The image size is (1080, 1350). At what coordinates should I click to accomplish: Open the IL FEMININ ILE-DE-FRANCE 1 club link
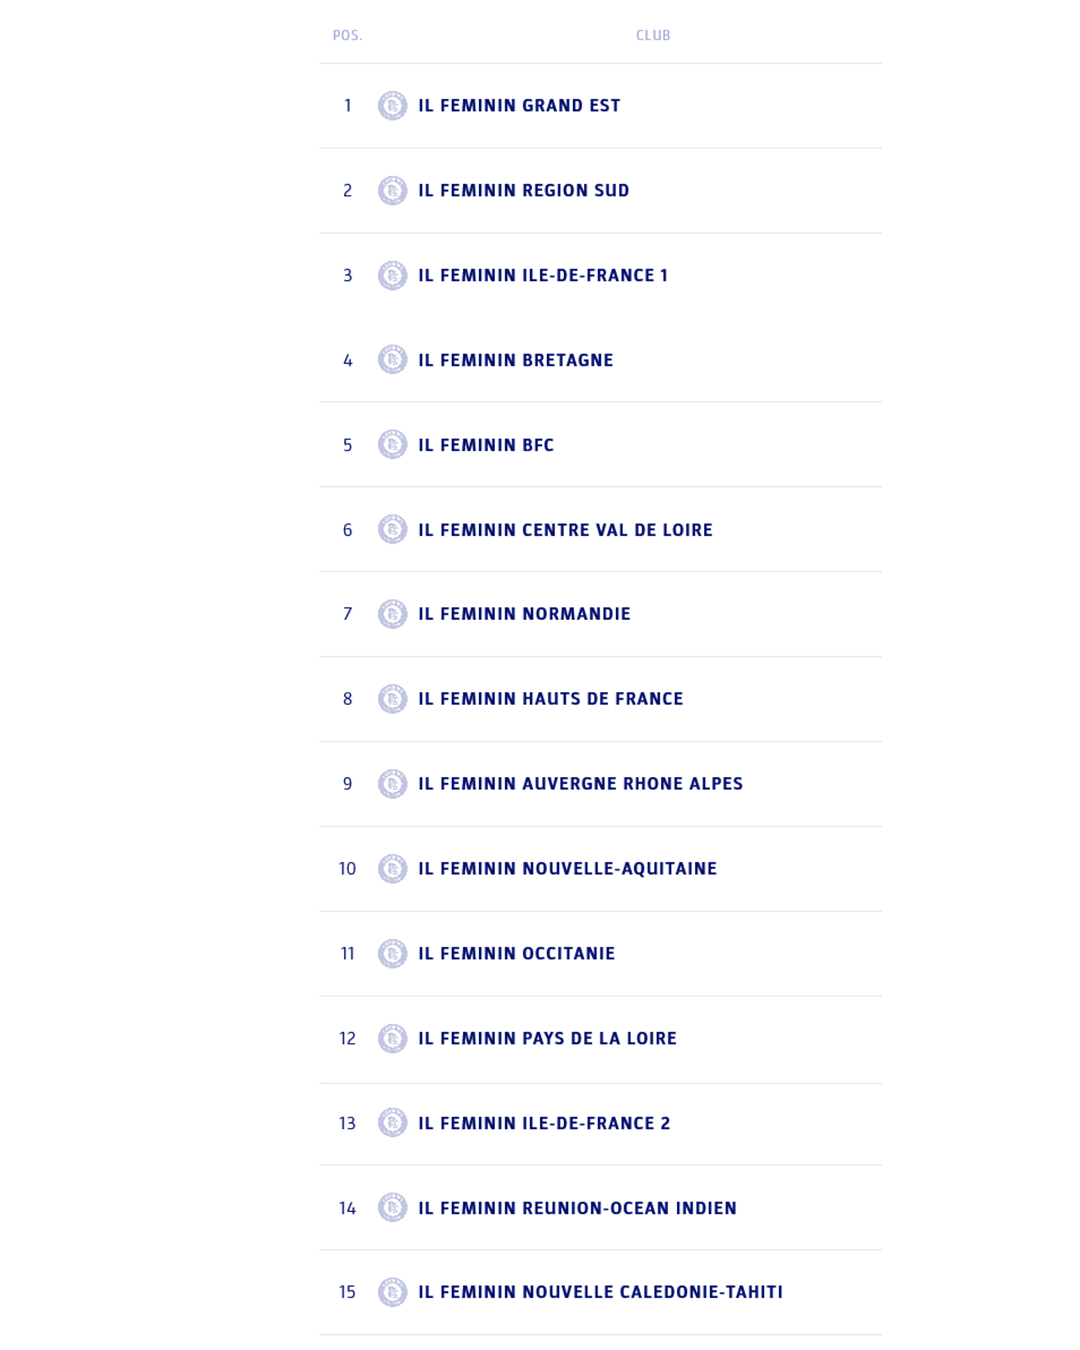[x=542, y=275]
